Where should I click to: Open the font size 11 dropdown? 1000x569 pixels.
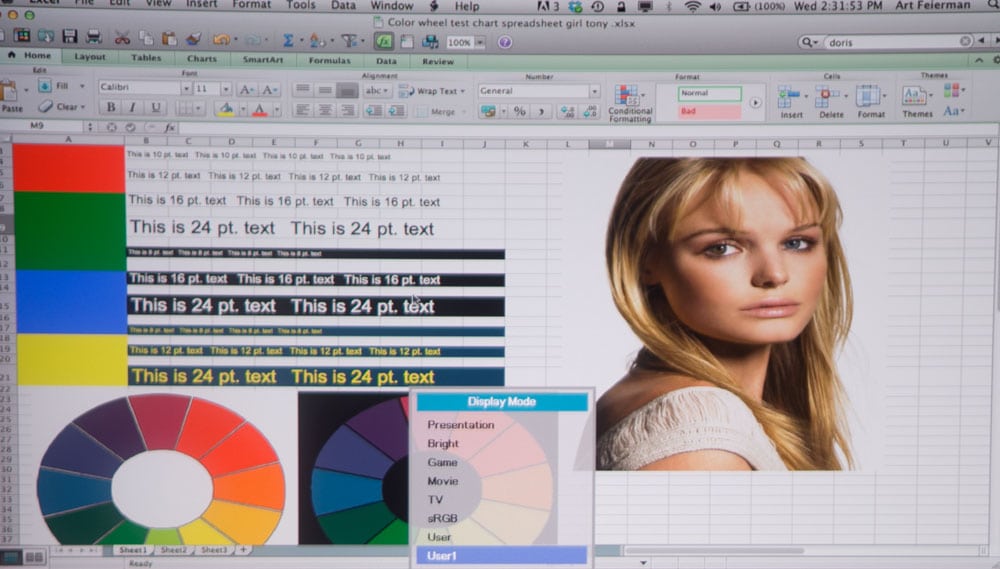coord(226,89)
